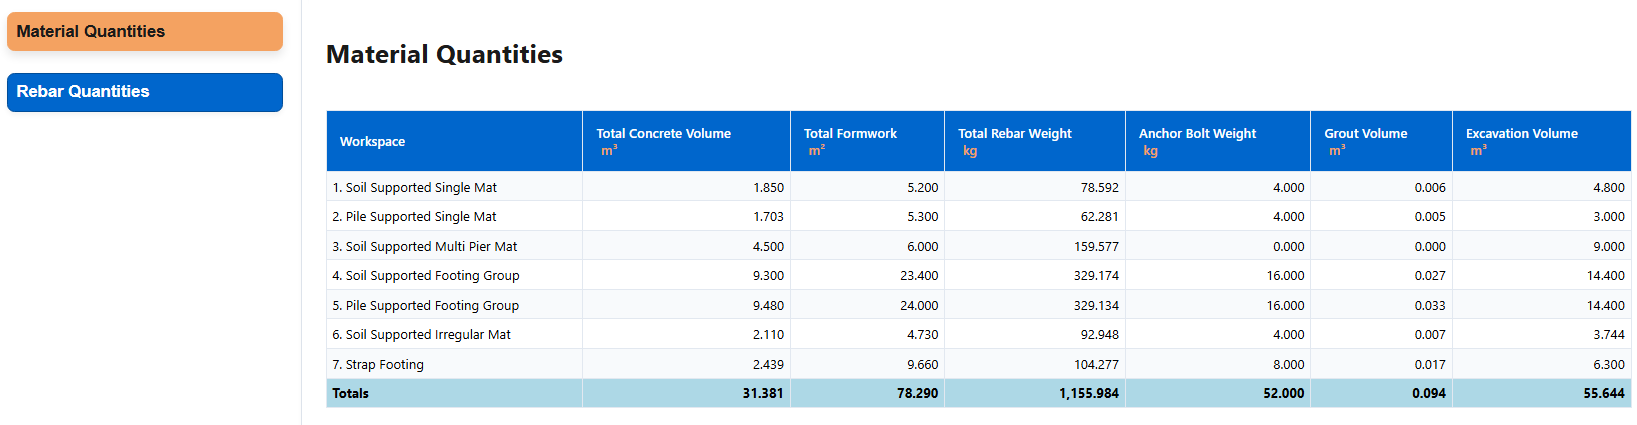Select the Soil Supported Footing Group row
The image size is (1637, 425).
coord(426,276)
